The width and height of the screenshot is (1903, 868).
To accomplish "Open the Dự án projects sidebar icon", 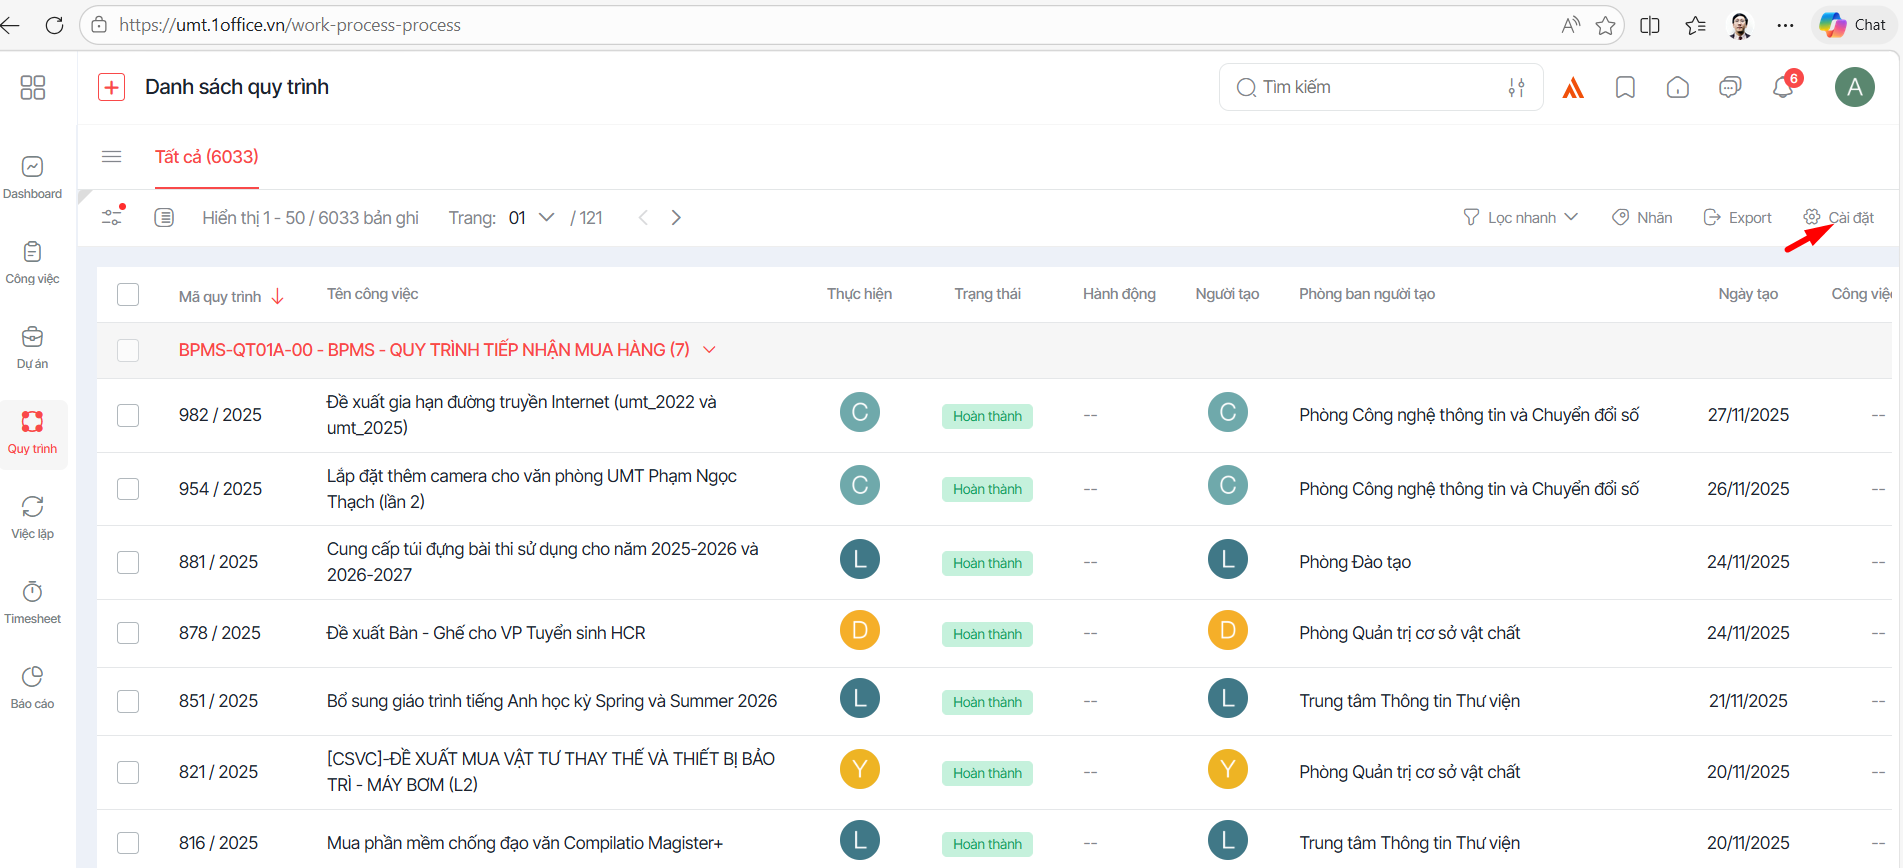I will coord(33,347).
